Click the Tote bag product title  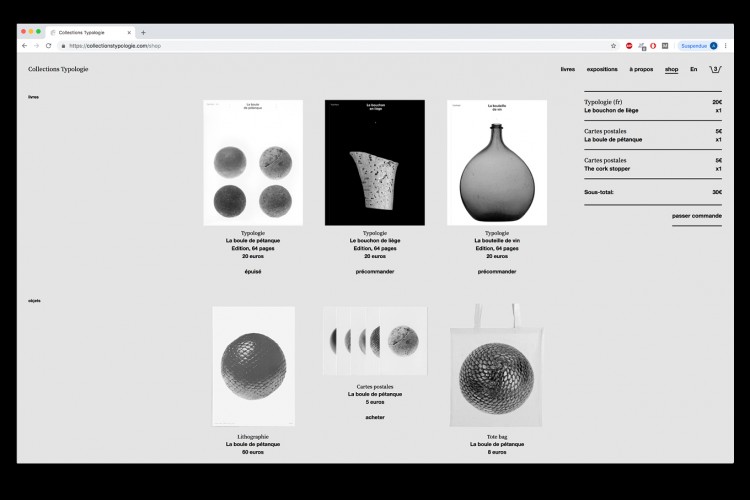click(x=497, y=436)
